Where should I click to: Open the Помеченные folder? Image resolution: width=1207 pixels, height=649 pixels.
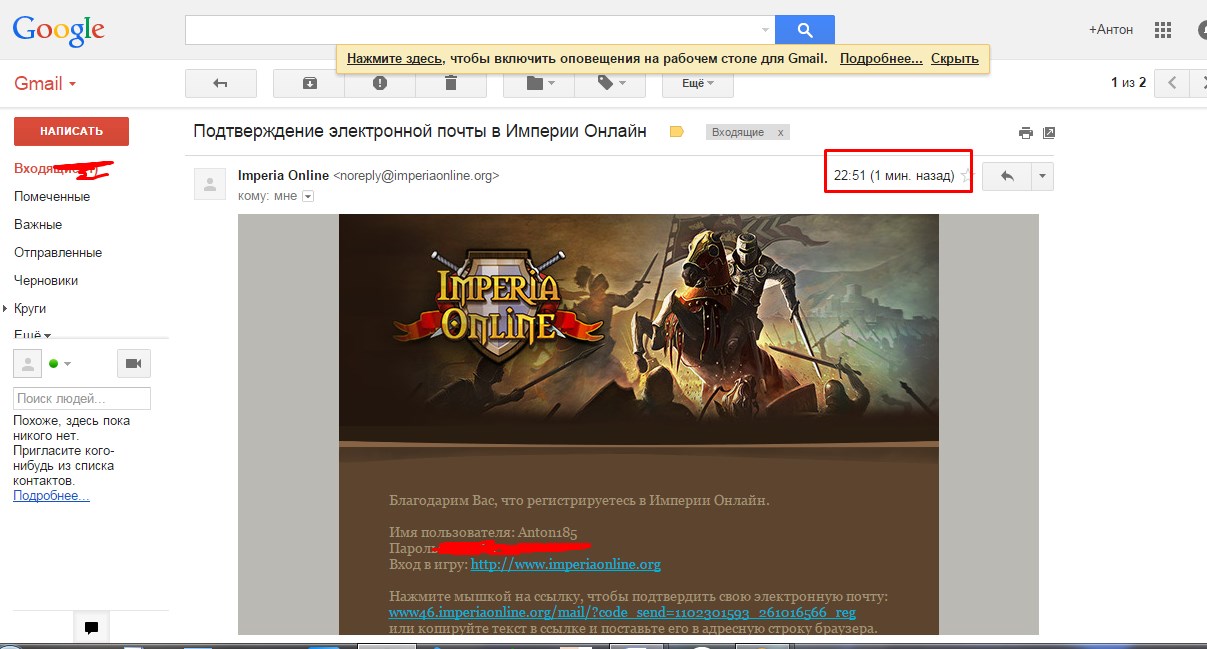tap(52, 196)
